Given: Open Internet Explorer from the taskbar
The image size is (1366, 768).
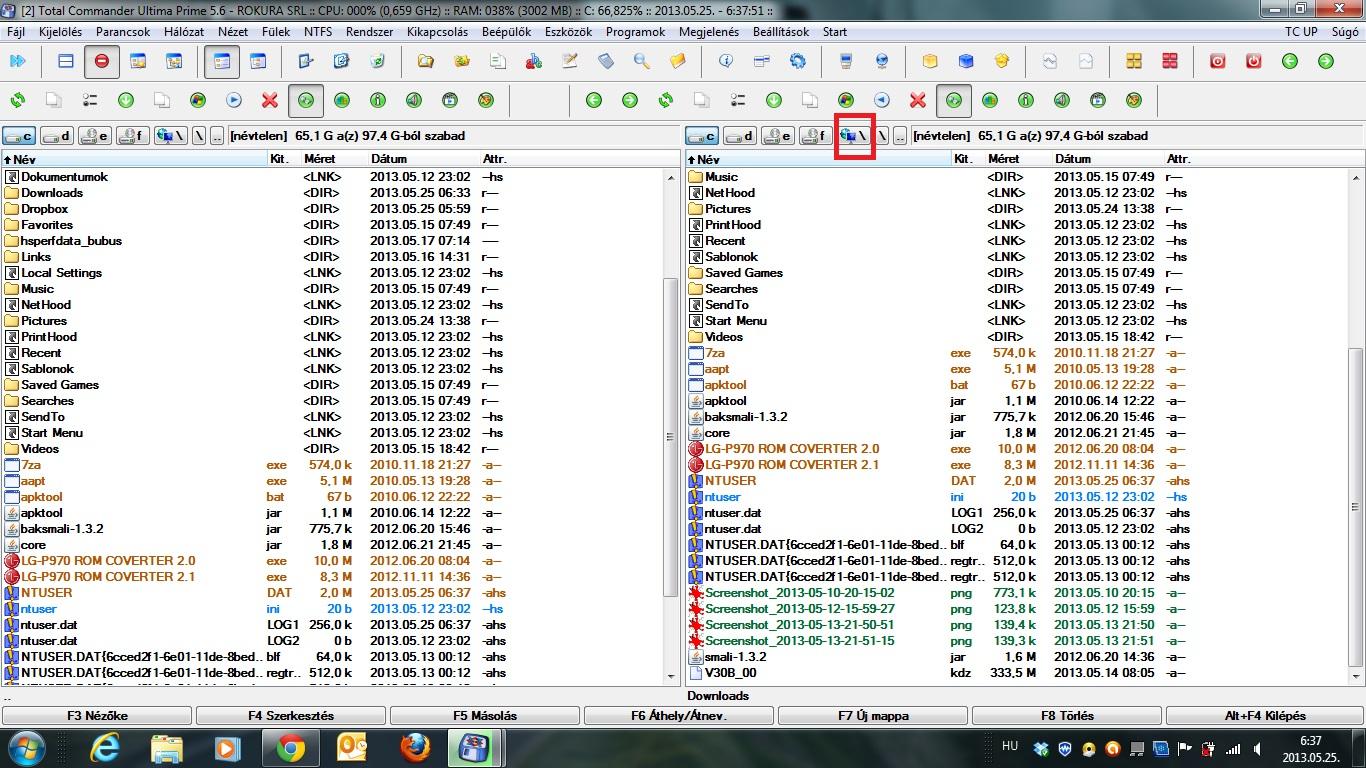Looking at the screenshot, I should (x=104, y=748).
